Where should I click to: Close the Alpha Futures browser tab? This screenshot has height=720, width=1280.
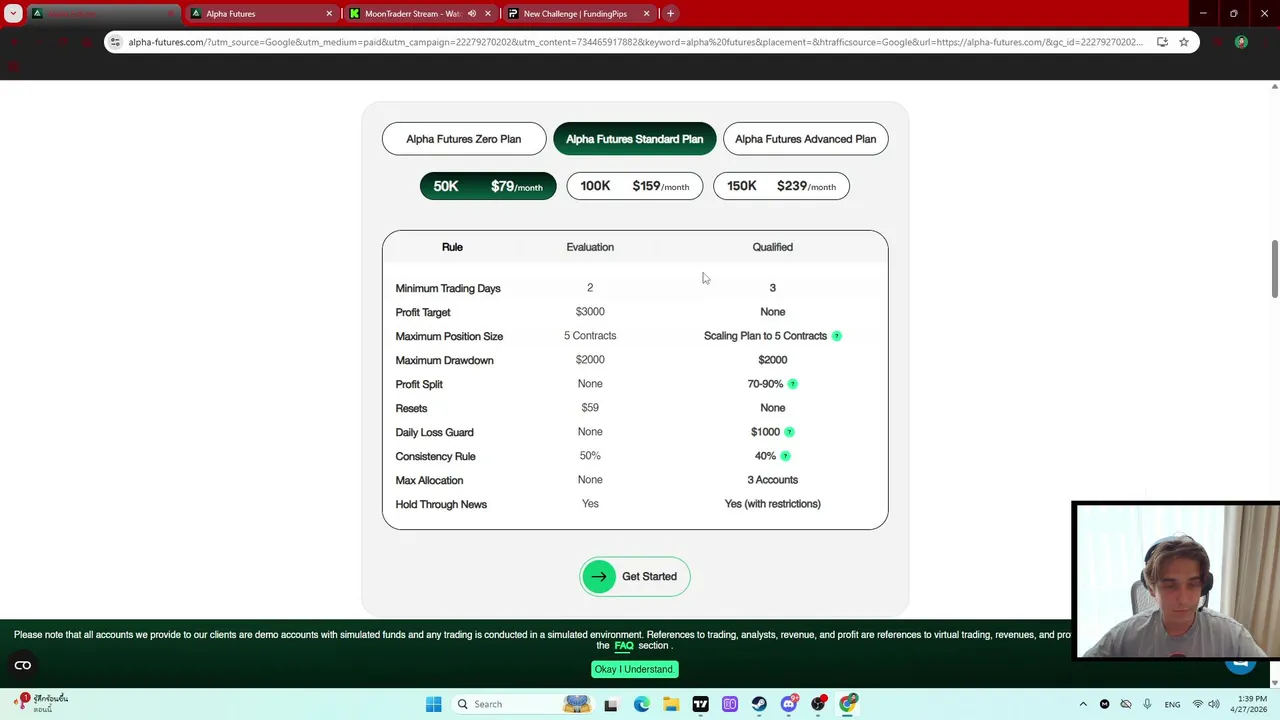[330, 14]
